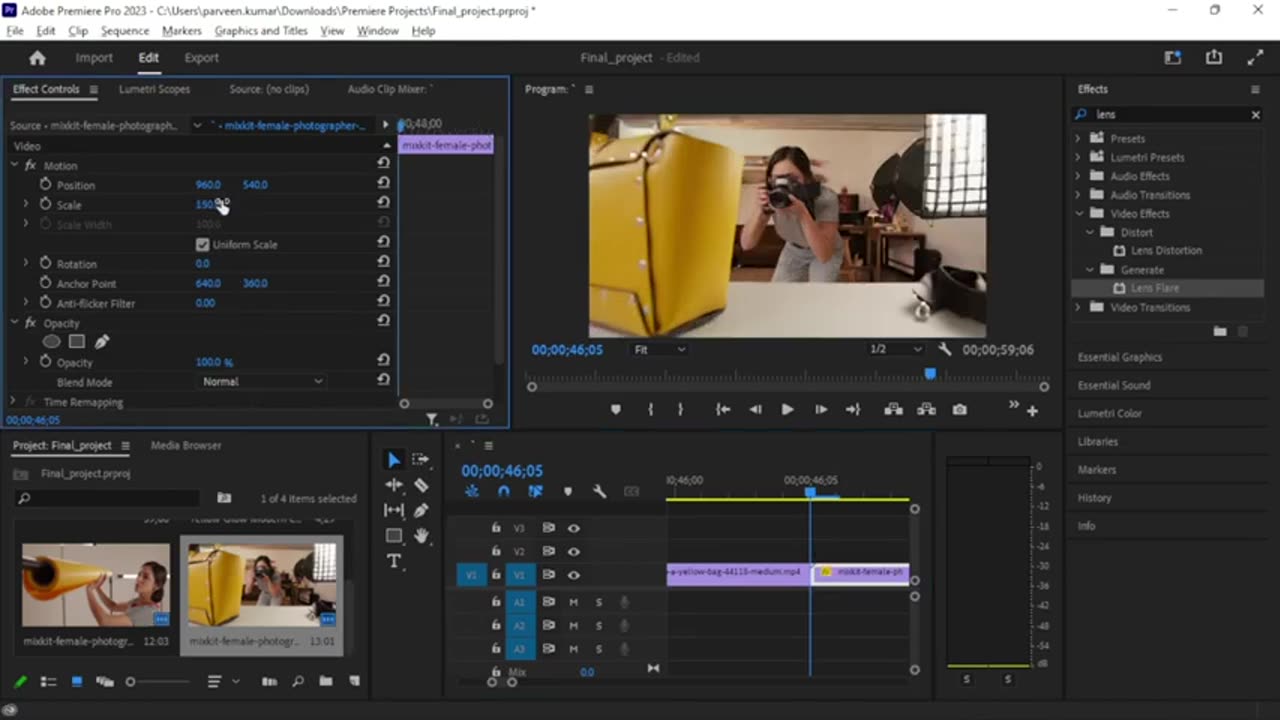Play the program monitor video

click(x=787, y=409)
